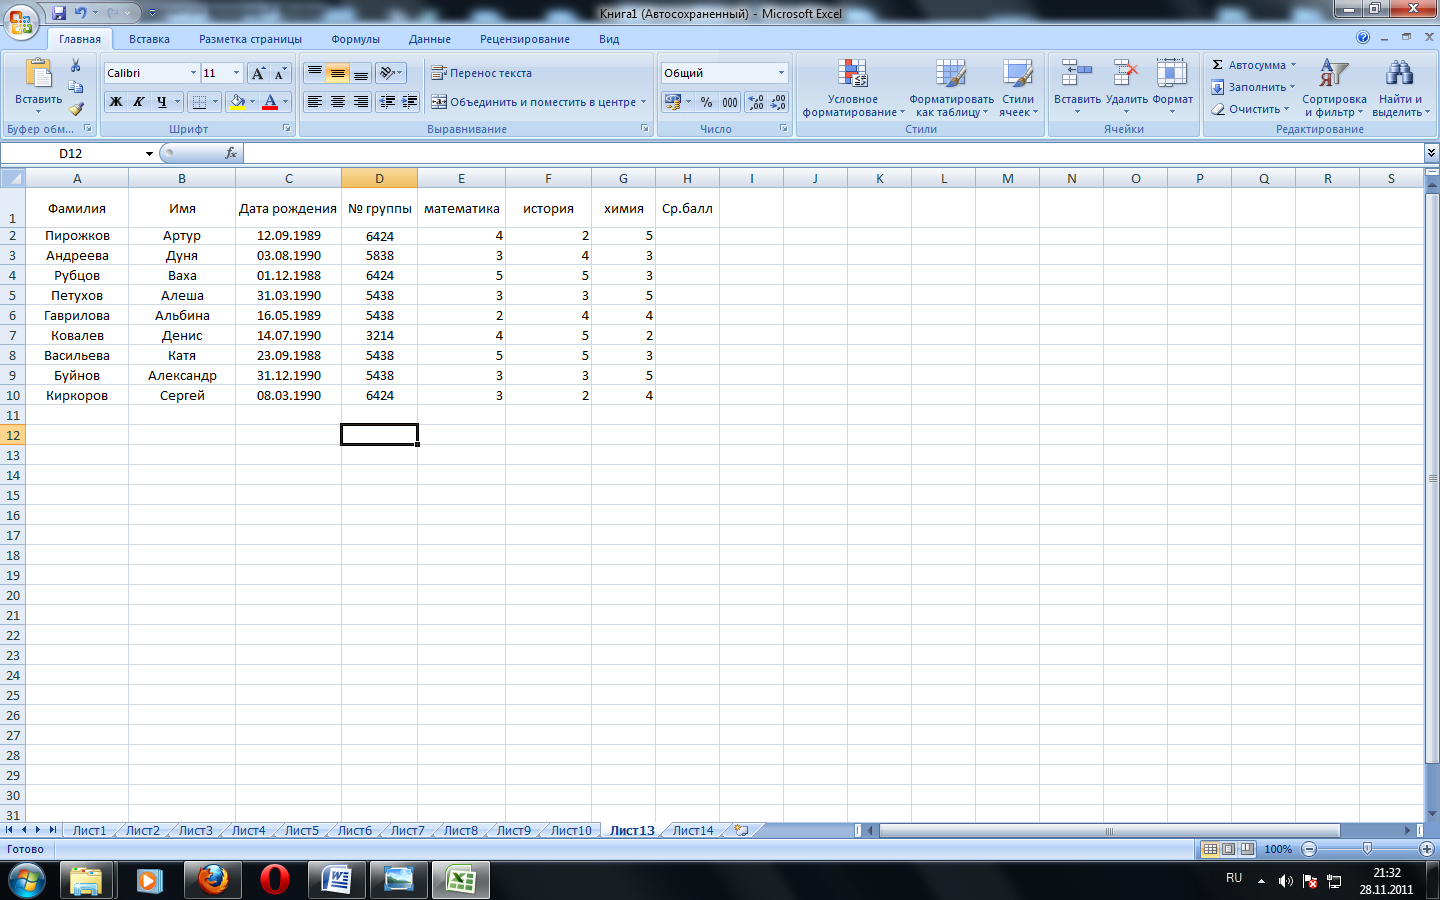Image resolution: width=1440 pixels, height=900 pixels.
Task: Open Conditional Formatting (Условное форматирование) menu
Action: (853, 88)
